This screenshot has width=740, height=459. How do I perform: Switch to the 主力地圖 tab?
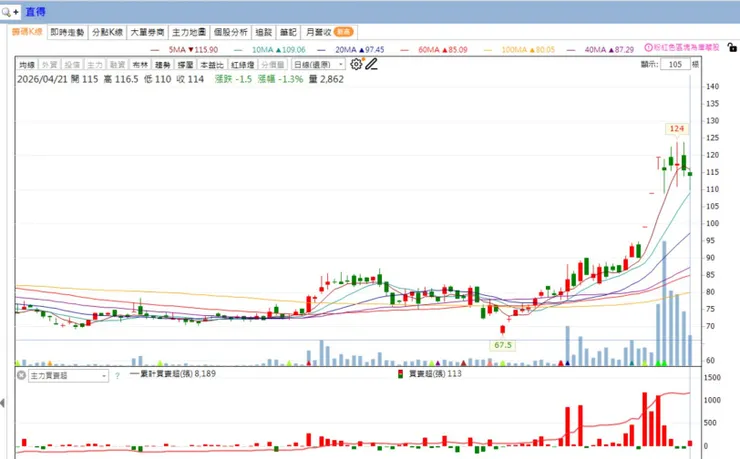point(189,32)
